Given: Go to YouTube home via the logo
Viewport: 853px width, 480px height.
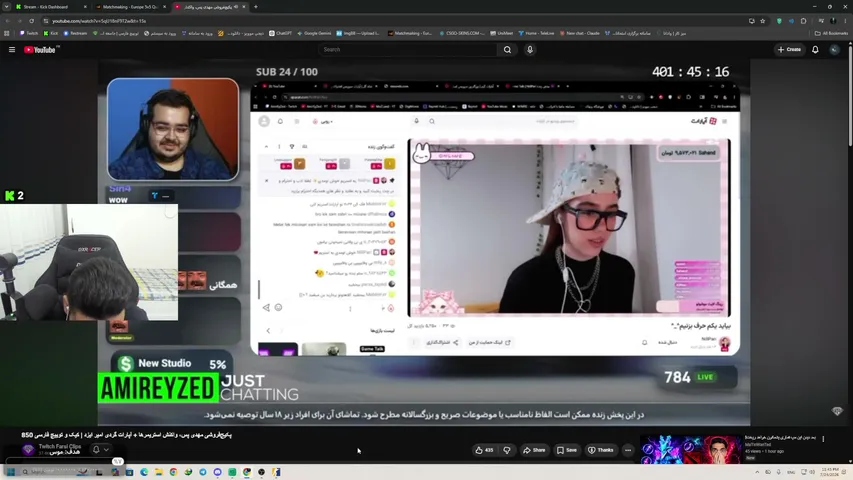Looking at the screenshot, I should pos(40,50).
